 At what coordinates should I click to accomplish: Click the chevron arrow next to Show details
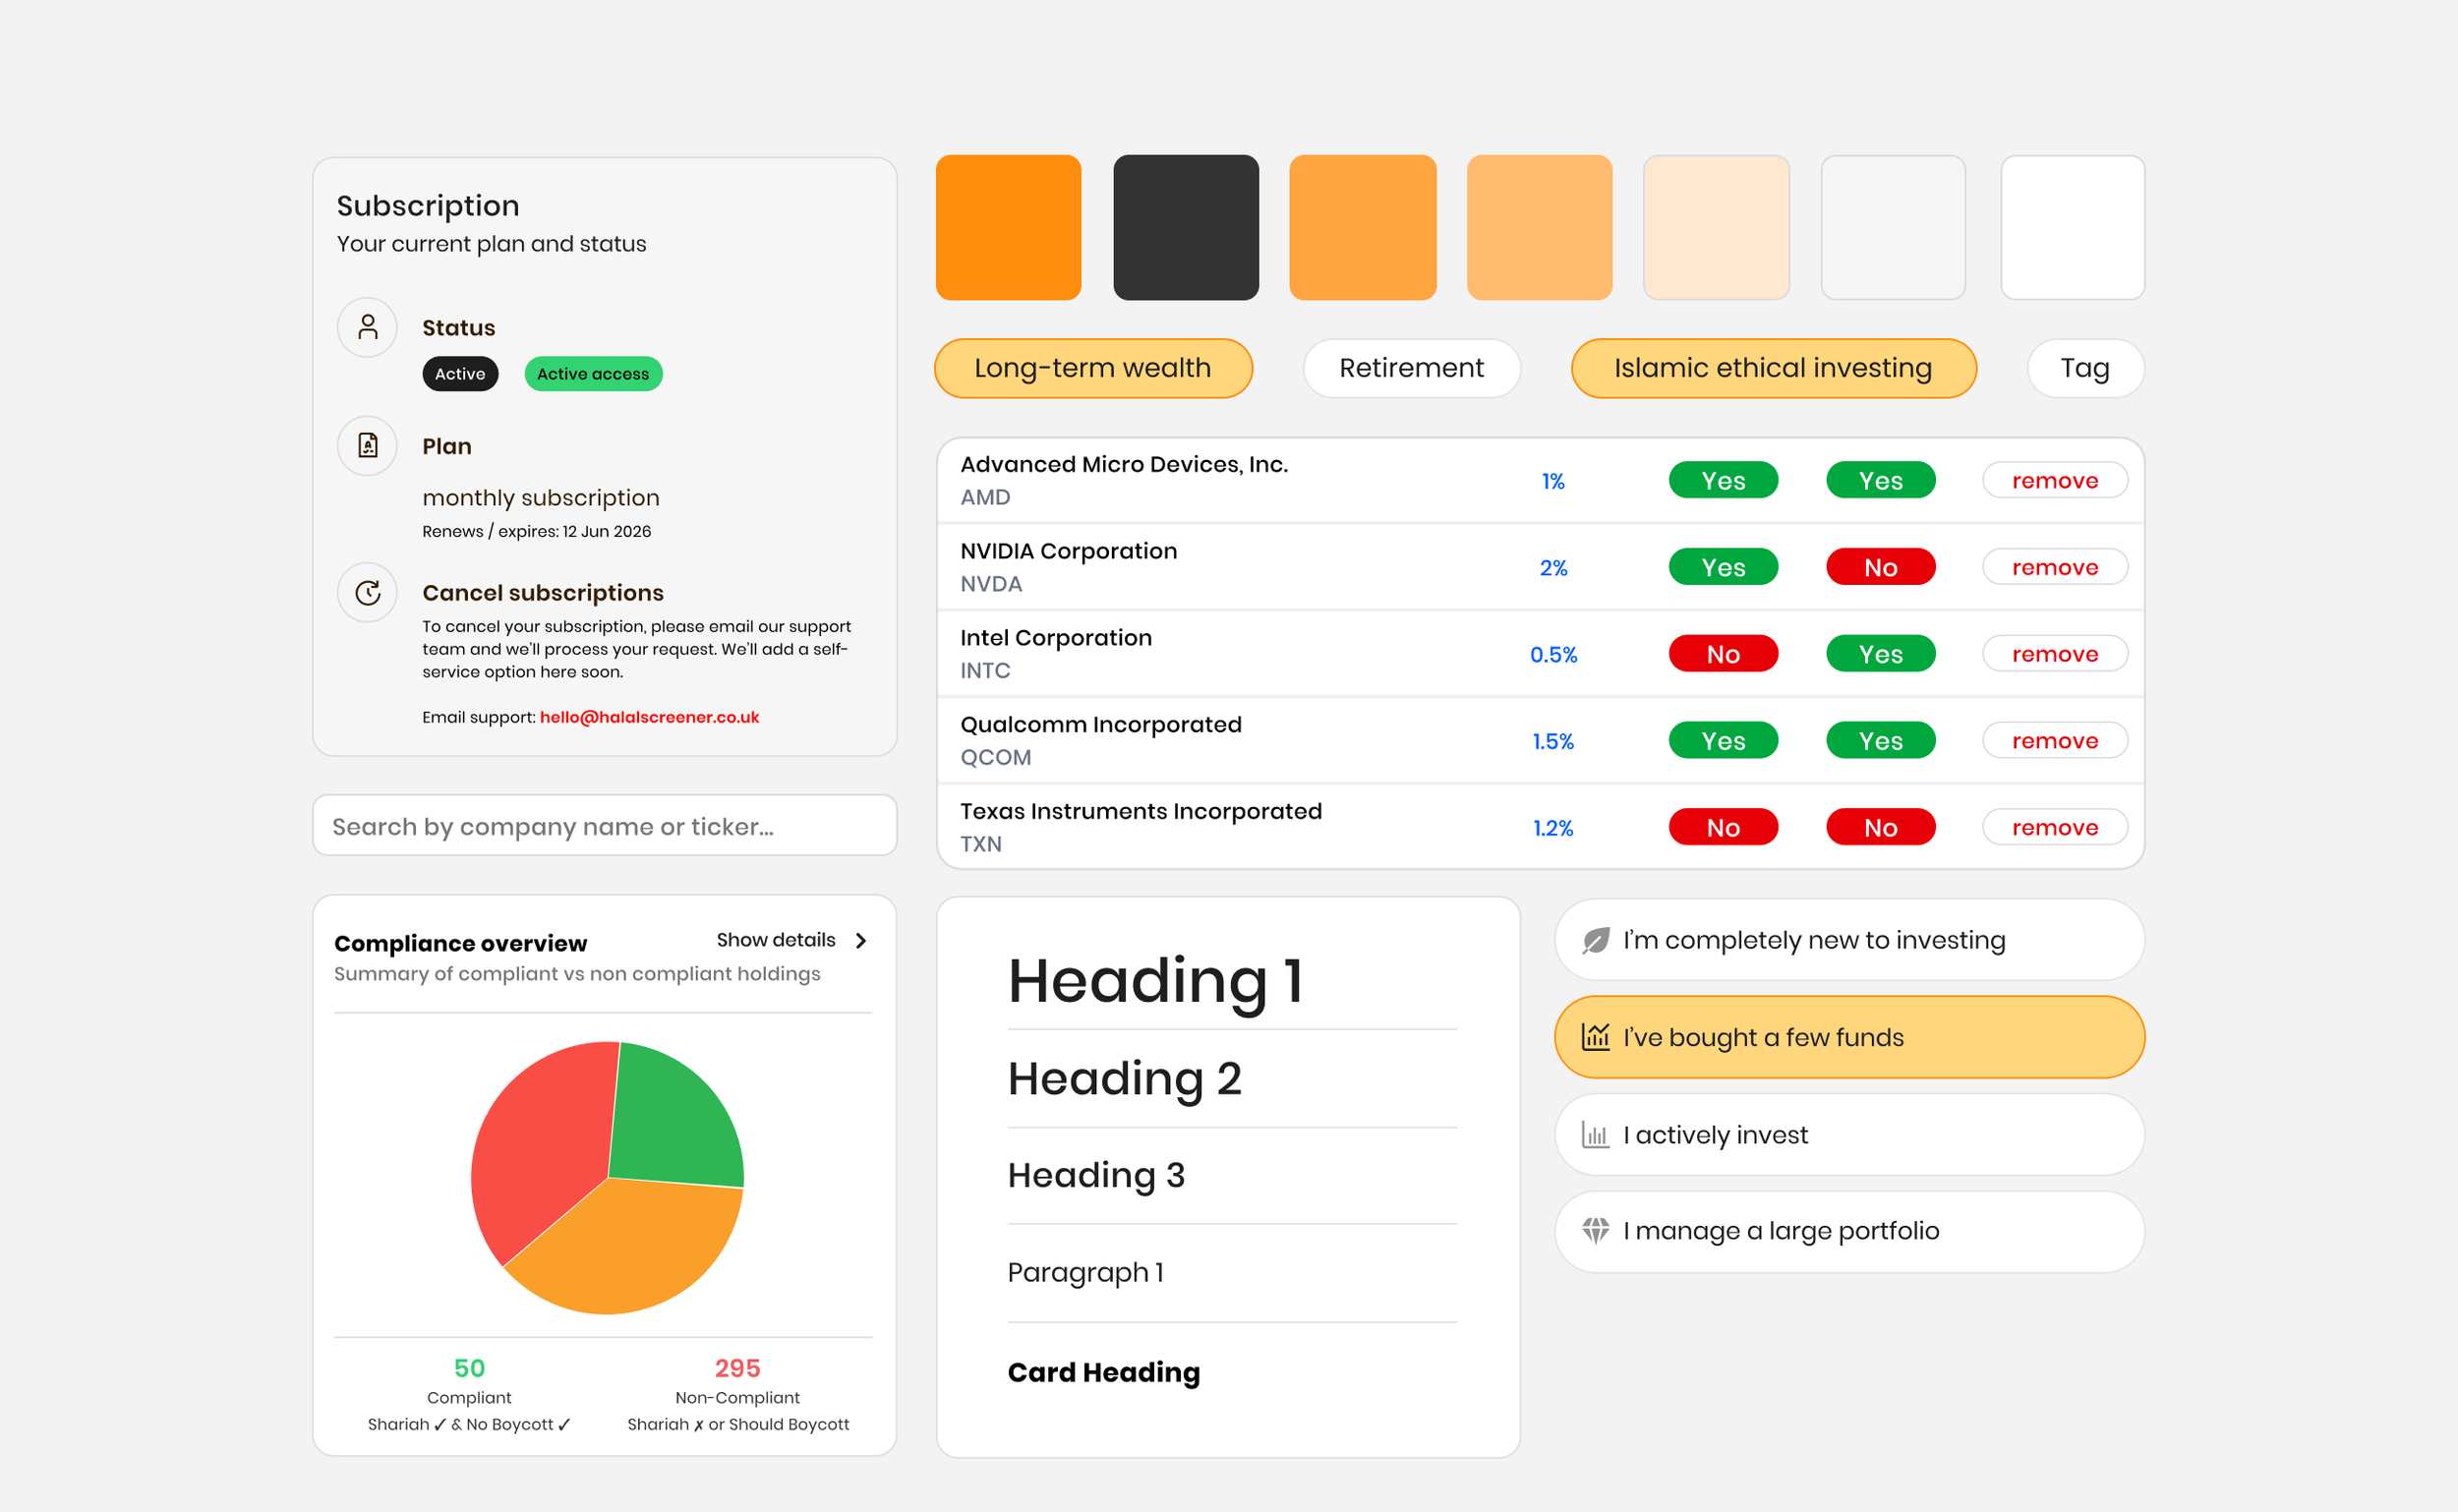861,940
